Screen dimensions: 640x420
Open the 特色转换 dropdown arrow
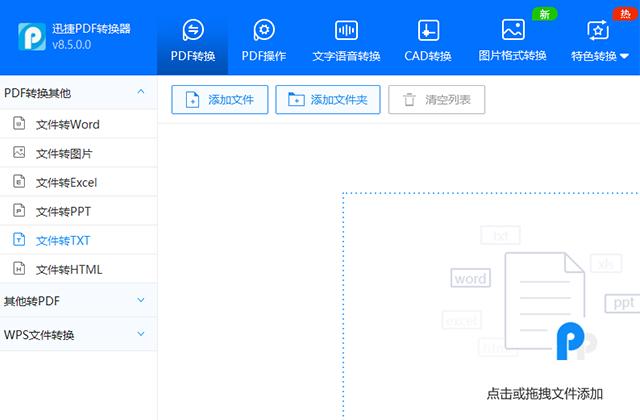coord(624,56)
